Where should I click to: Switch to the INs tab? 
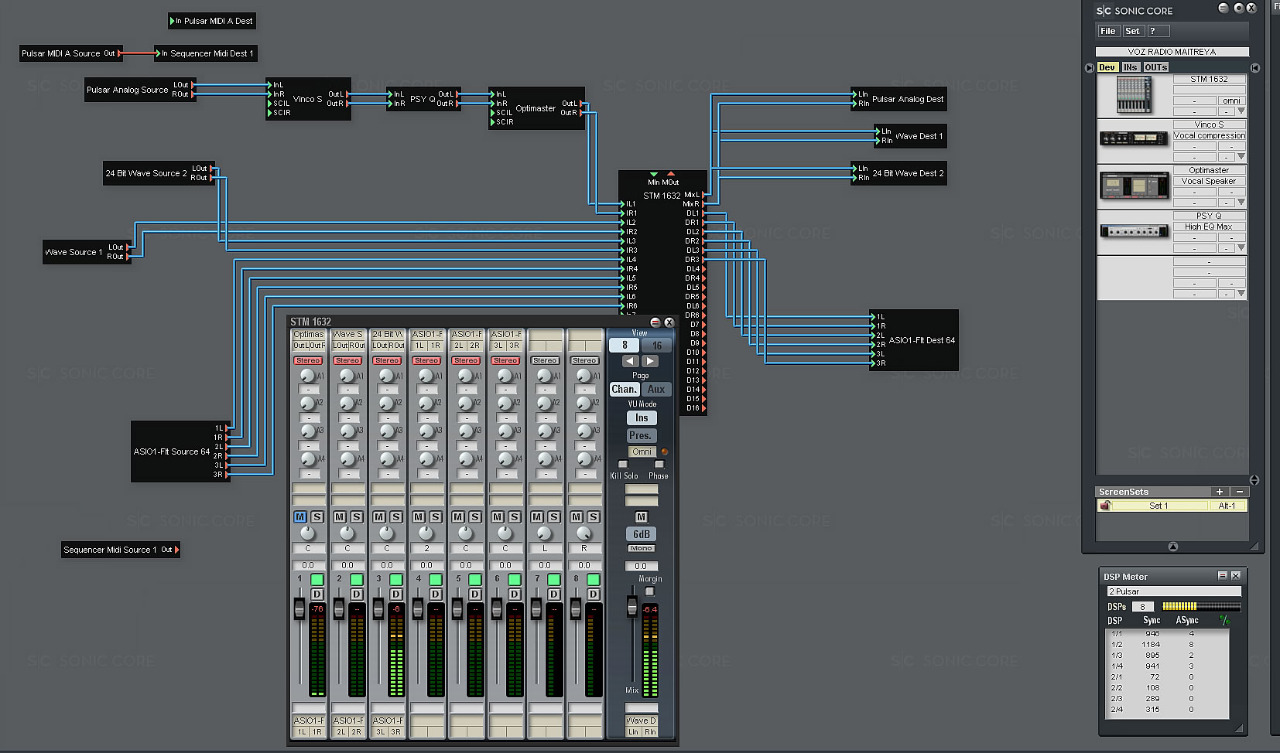(1130, 68)
